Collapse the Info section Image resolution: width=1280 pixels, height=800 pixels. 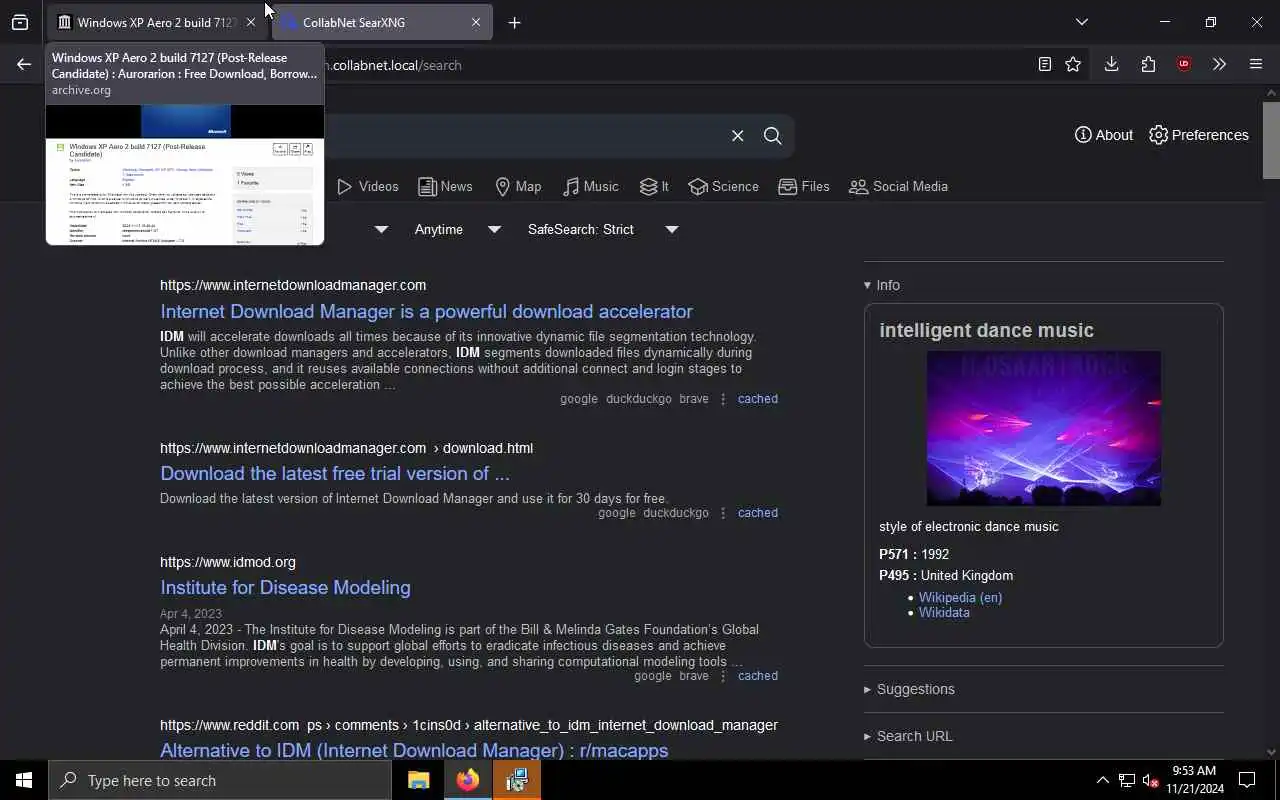coord(882,285)
